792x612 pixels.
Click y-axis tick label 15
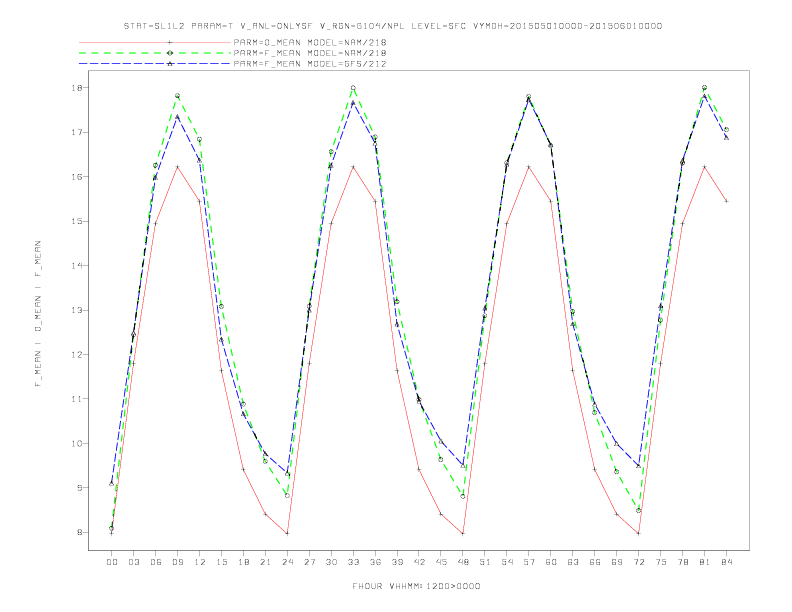point(77,221)
